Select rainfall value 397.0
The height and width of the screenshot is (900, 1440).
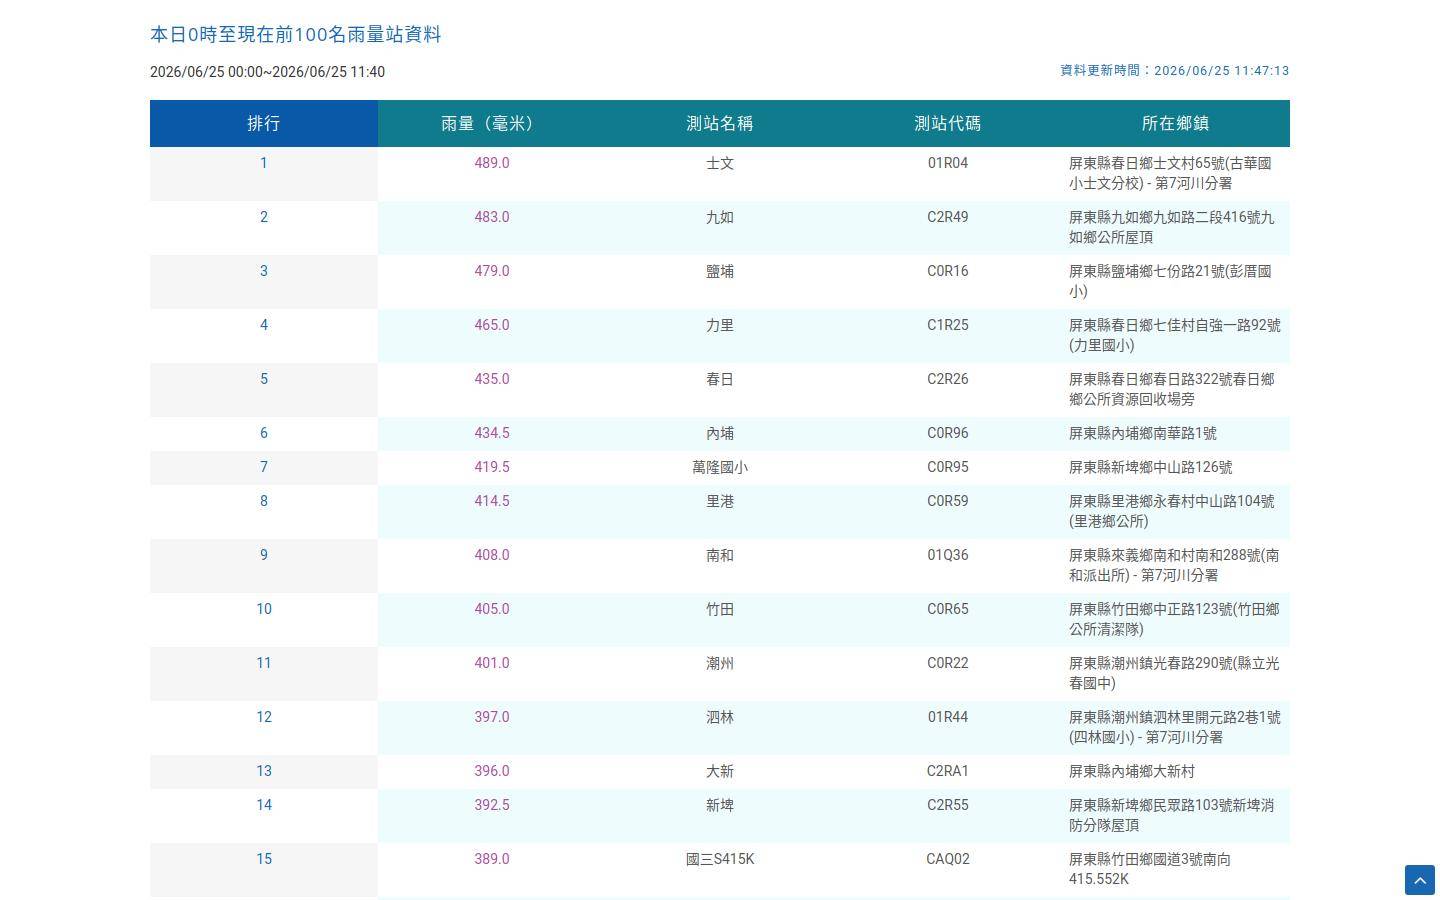coord(492,717)
